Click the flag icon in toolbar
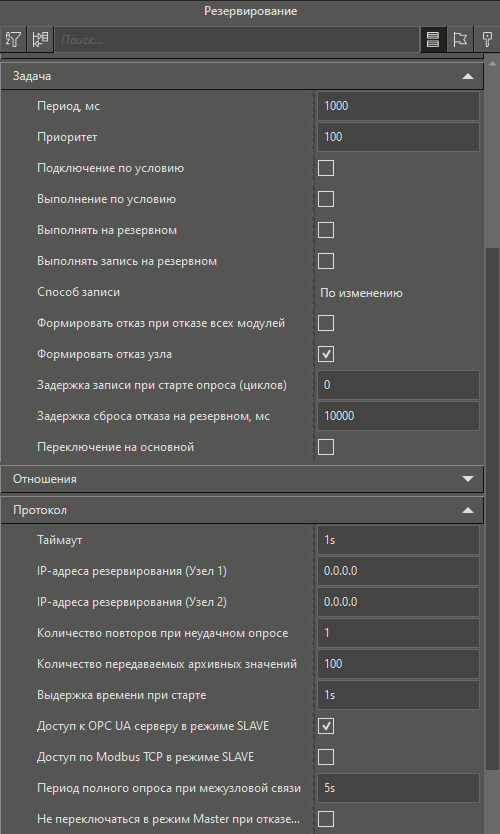This screenshot has width=500, height=834. click(x=460, y=39)
